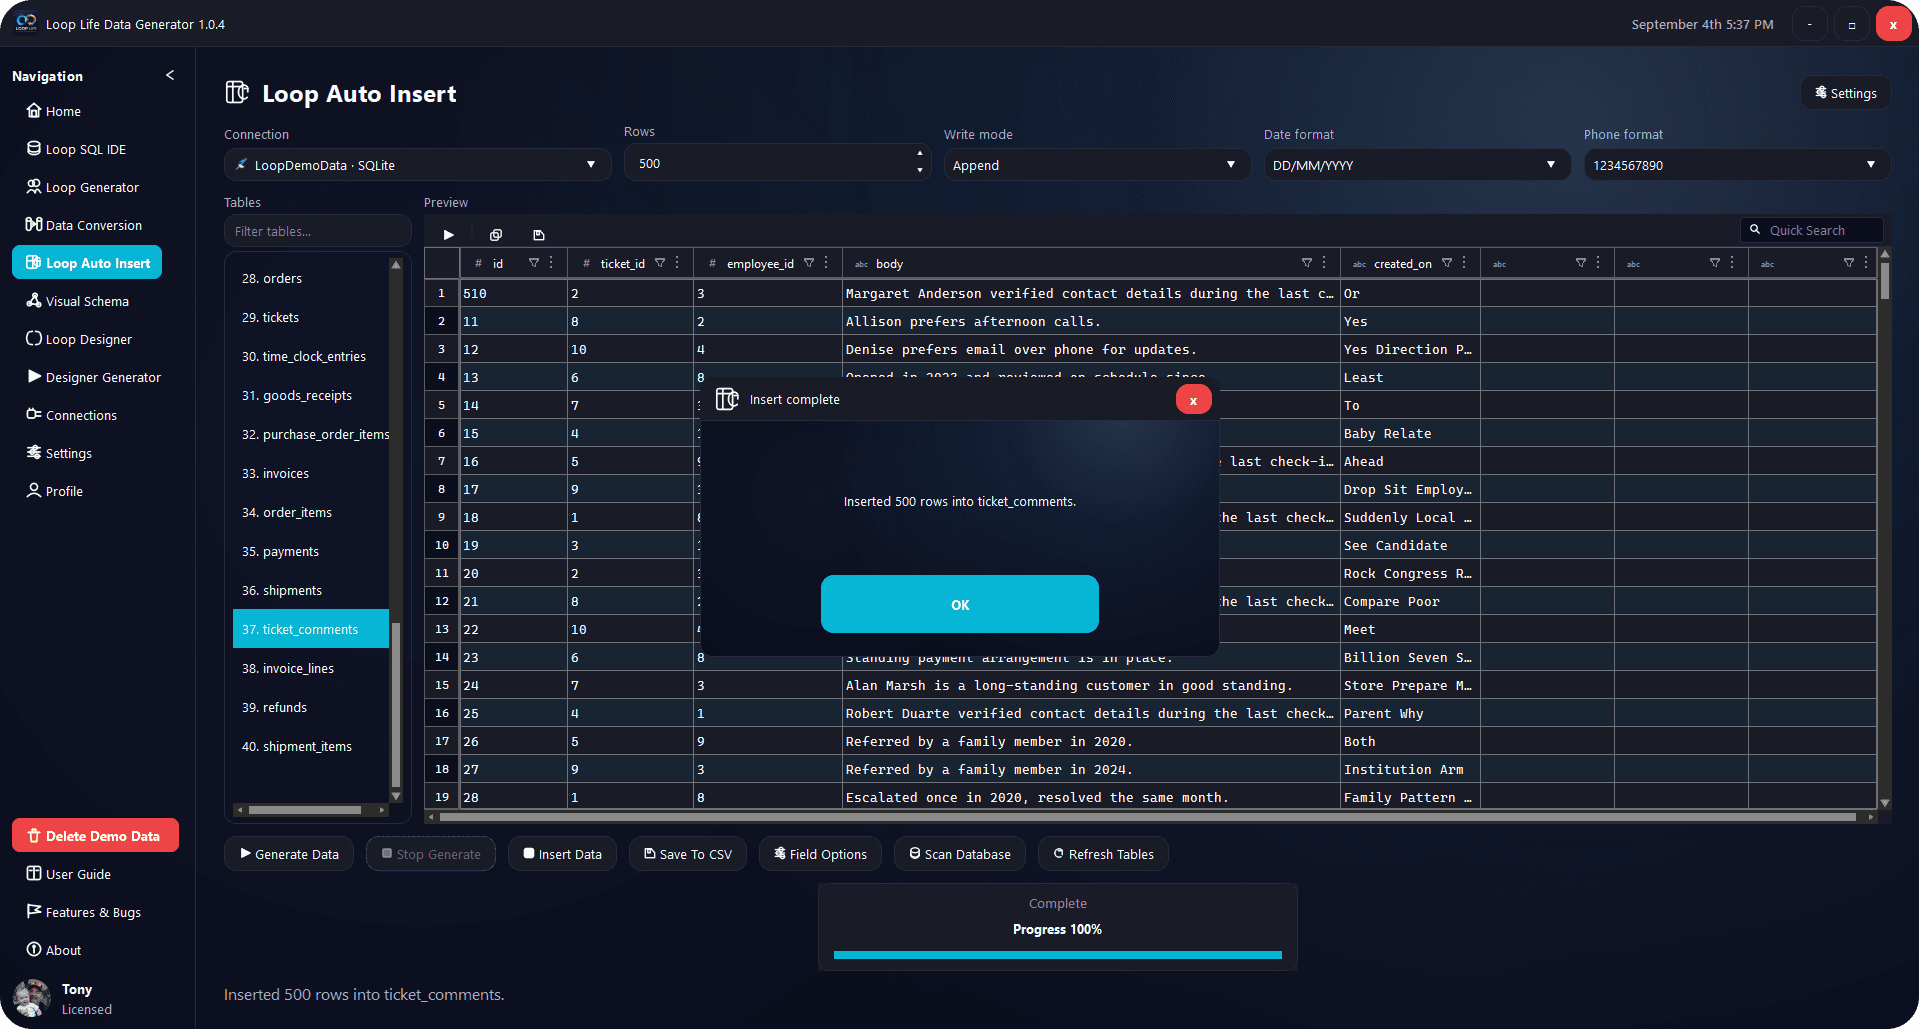Select the orders table
Screen dimensions: 1919x1029
pyautogui.click(x=310, y=278)
